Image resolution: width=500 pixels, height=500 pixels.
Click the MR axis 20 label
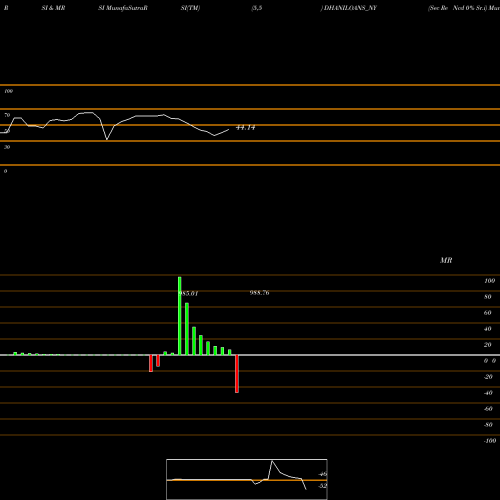click(x=488, y=345)
